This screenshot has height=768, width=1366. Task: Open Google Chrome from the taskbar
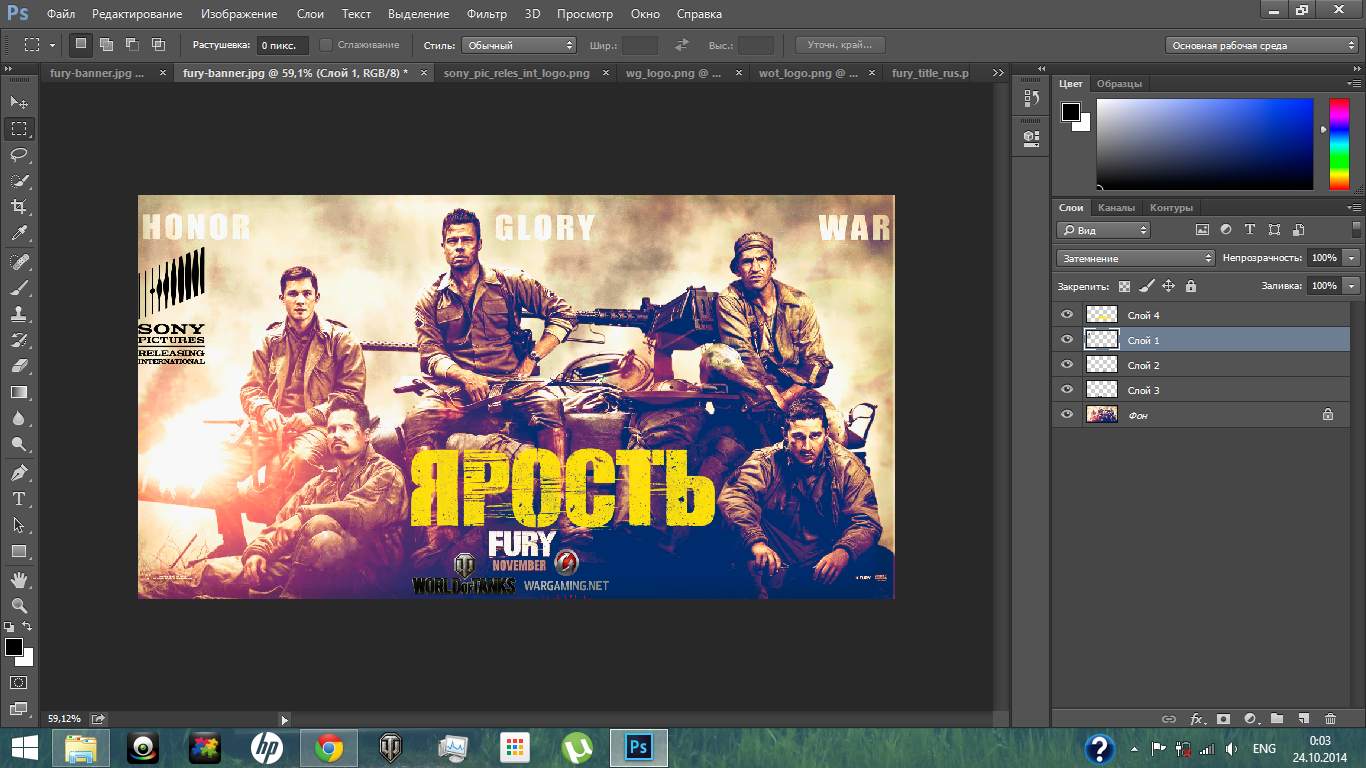[329, 747]
